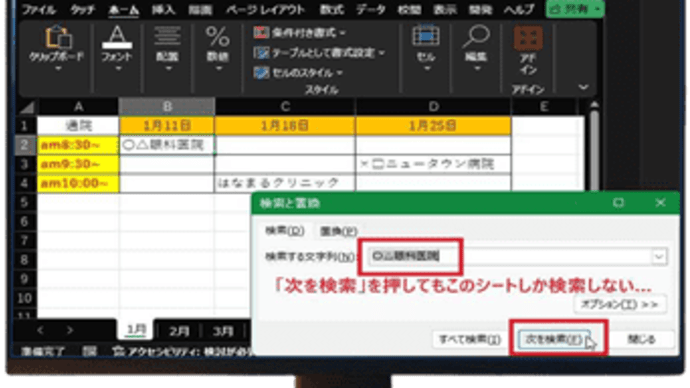Click the 次を検索 button

pos(554,339)
